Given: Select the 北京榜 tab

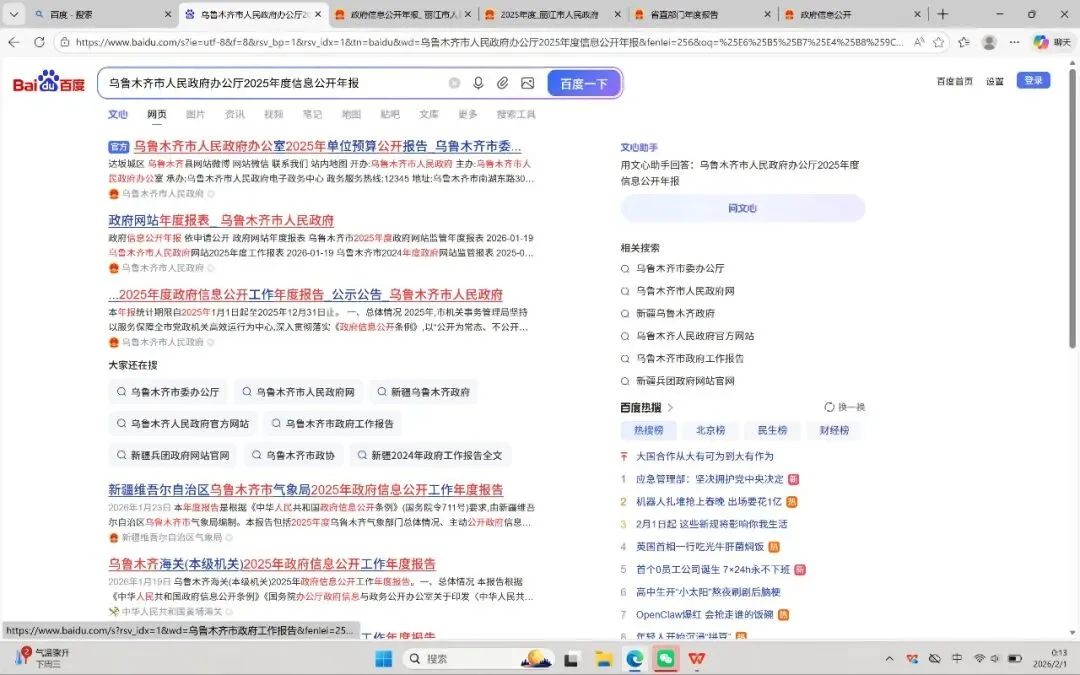Looking at the screenshot, I should coord(710,430).
